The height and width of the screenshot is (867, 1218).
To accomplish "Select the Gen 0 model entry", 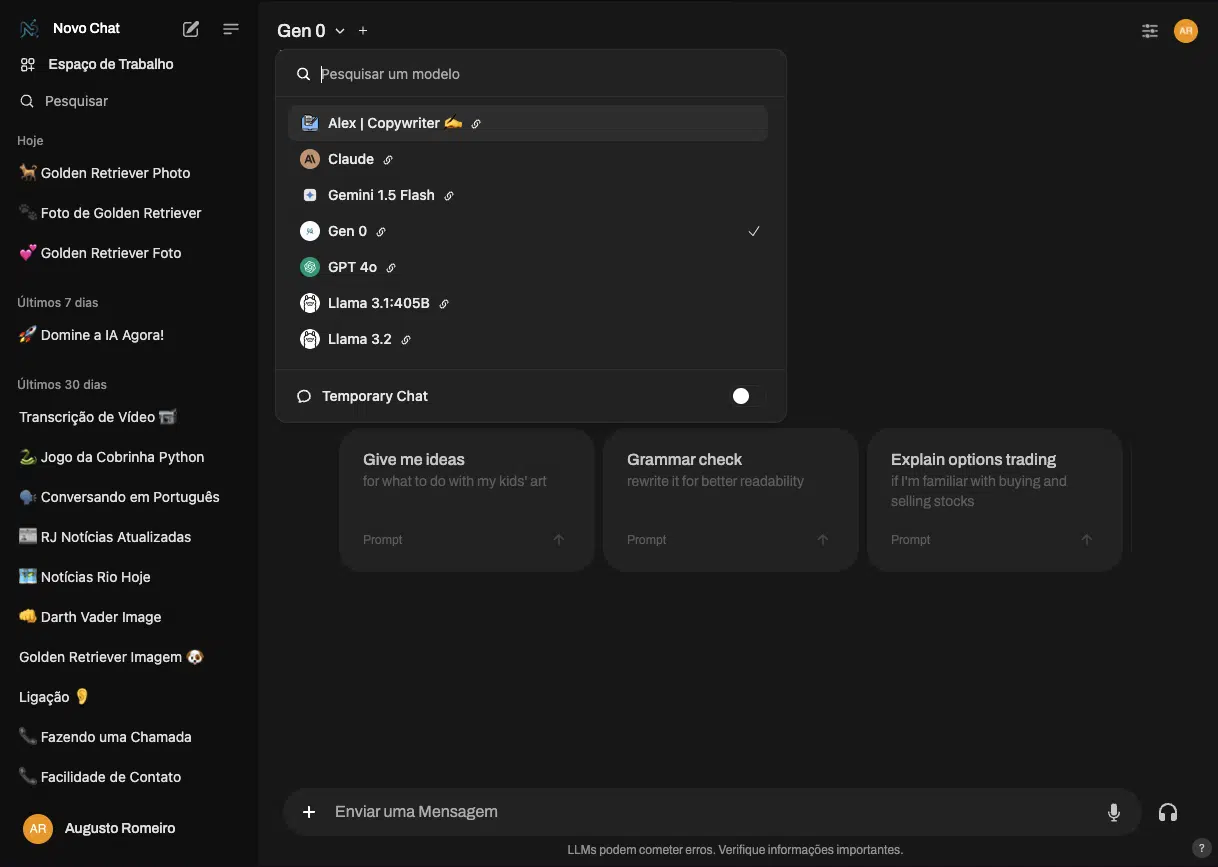I will [x=528, y=231].
